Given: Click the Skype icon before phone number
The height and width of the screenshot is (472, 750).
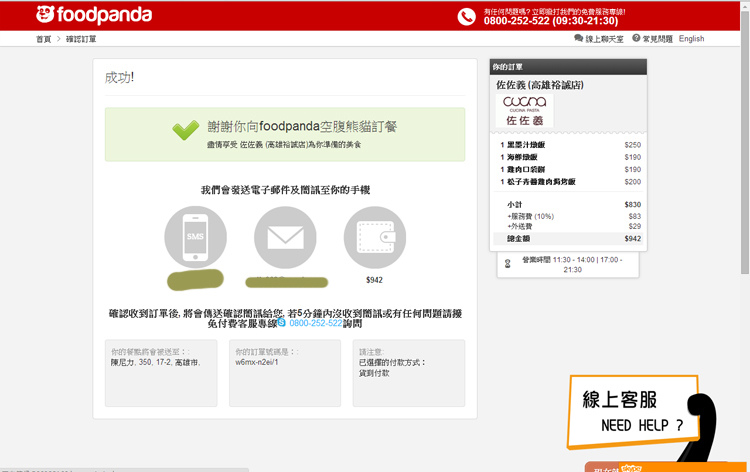Looking at the screenshot, I should click(282, 323).
